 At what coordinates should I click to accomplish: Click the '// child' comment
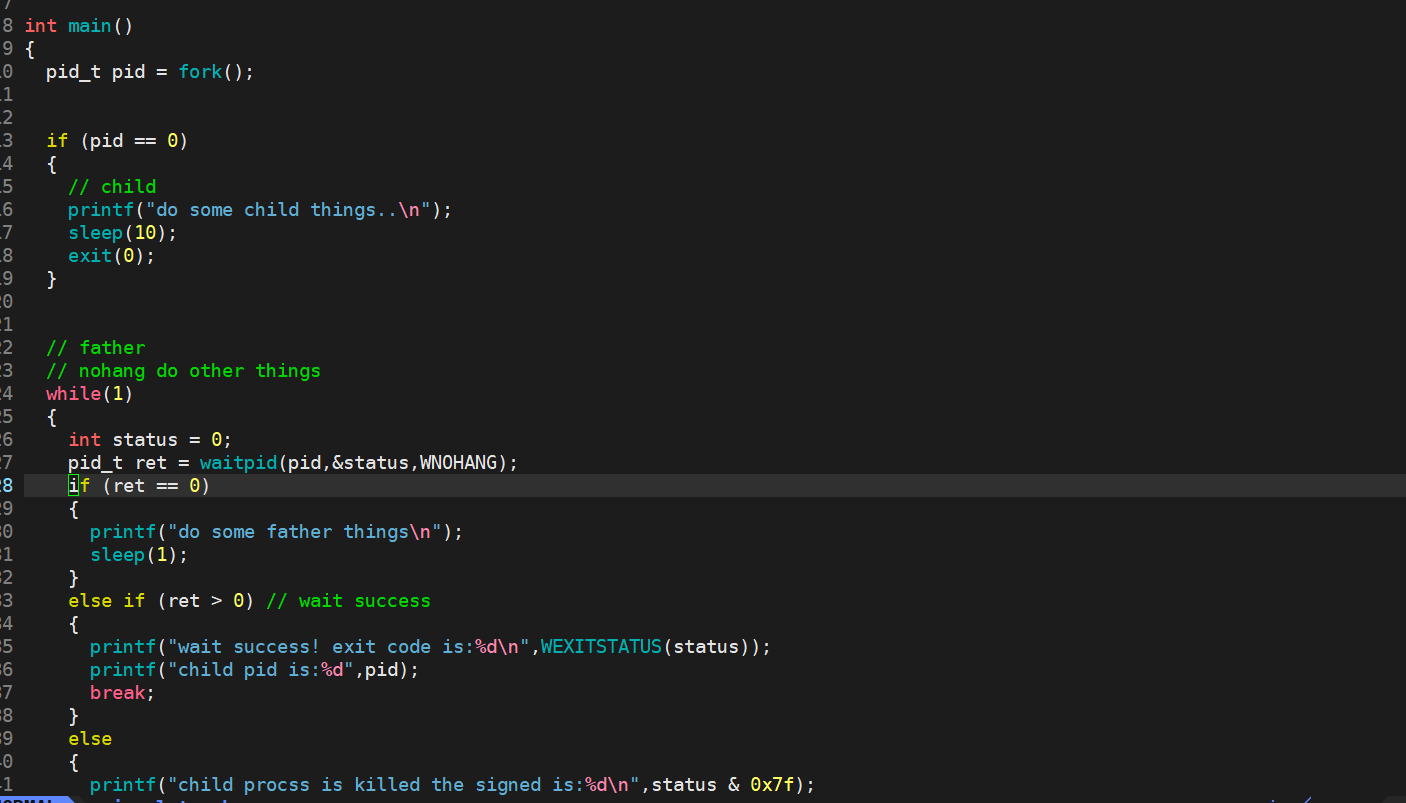point(112,187)
